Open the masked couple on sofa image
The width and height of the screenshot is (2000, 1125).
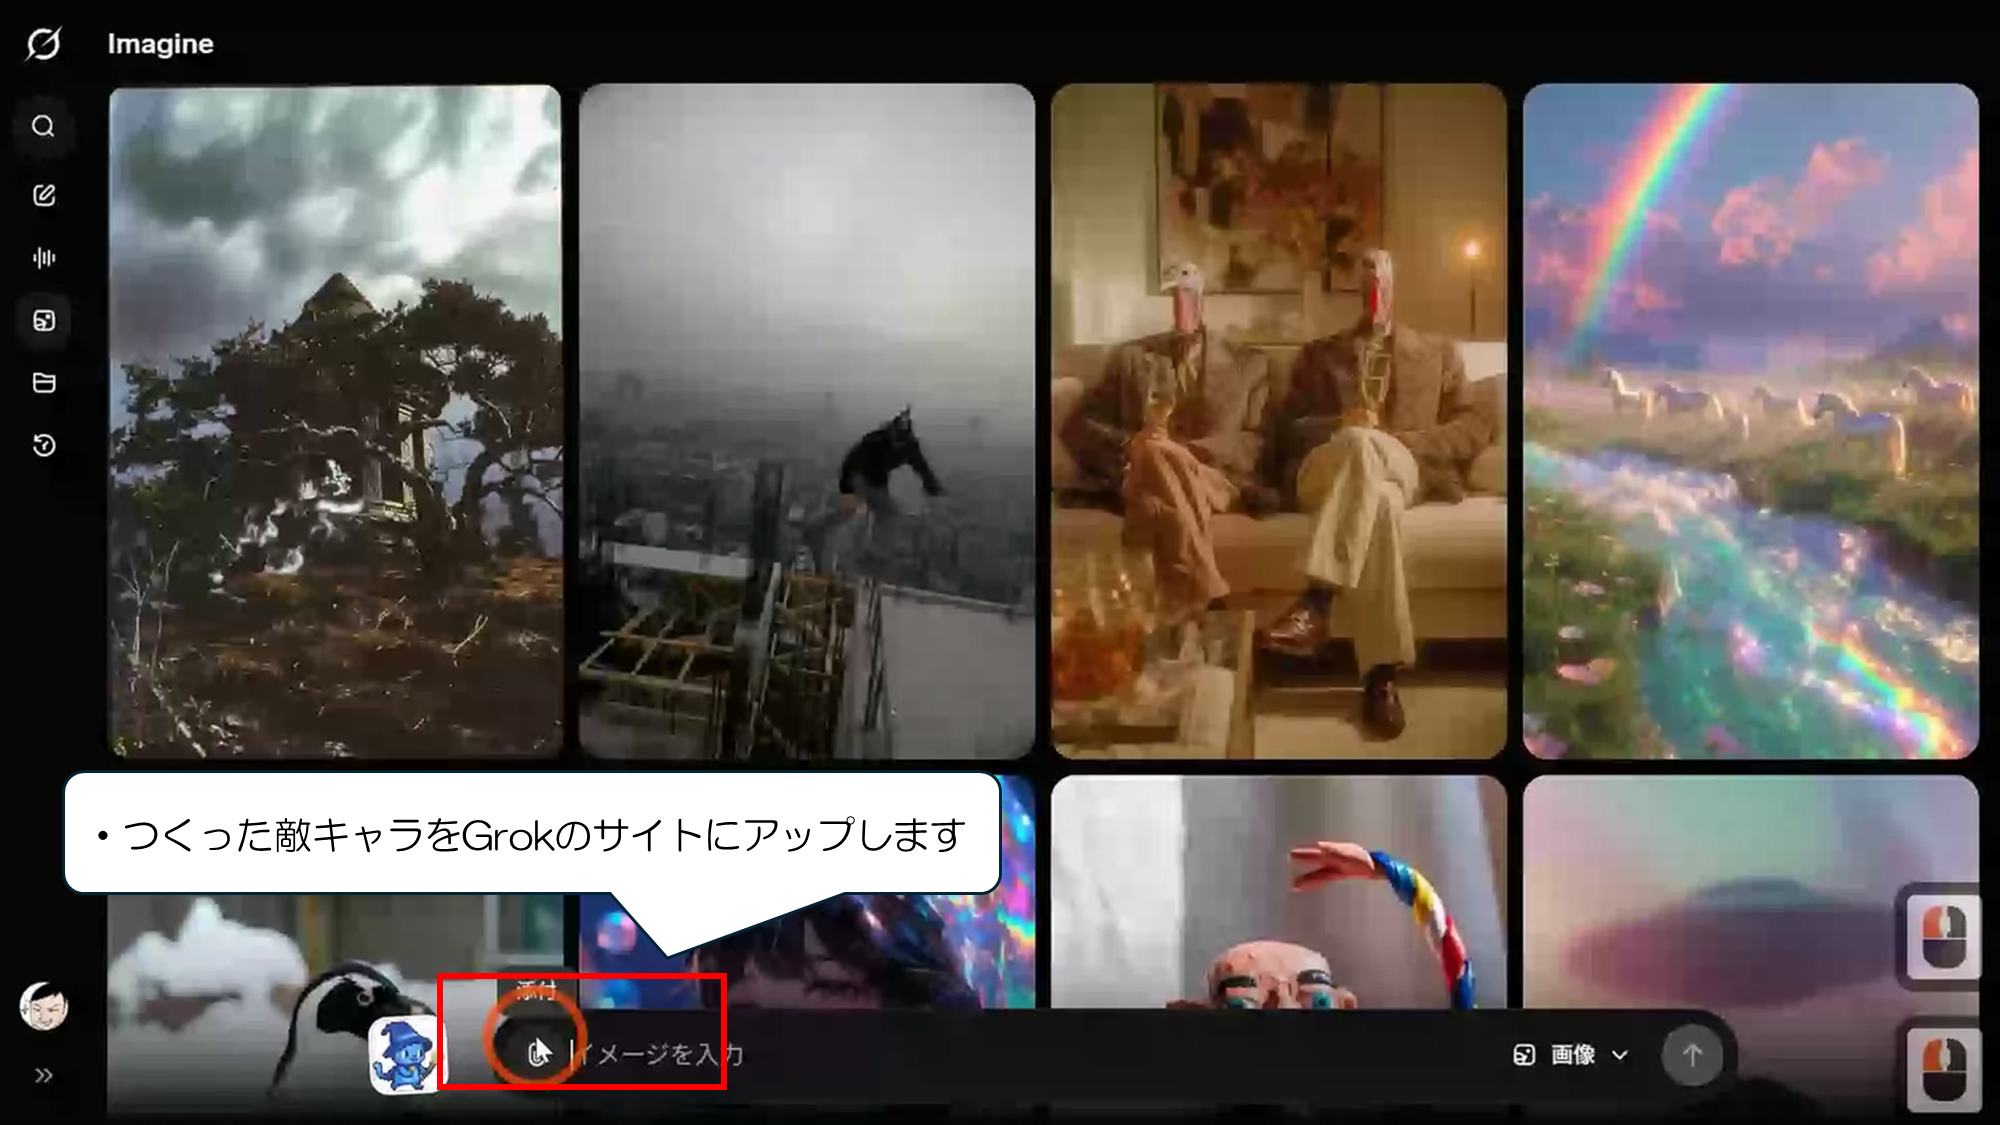point(1278,420)
